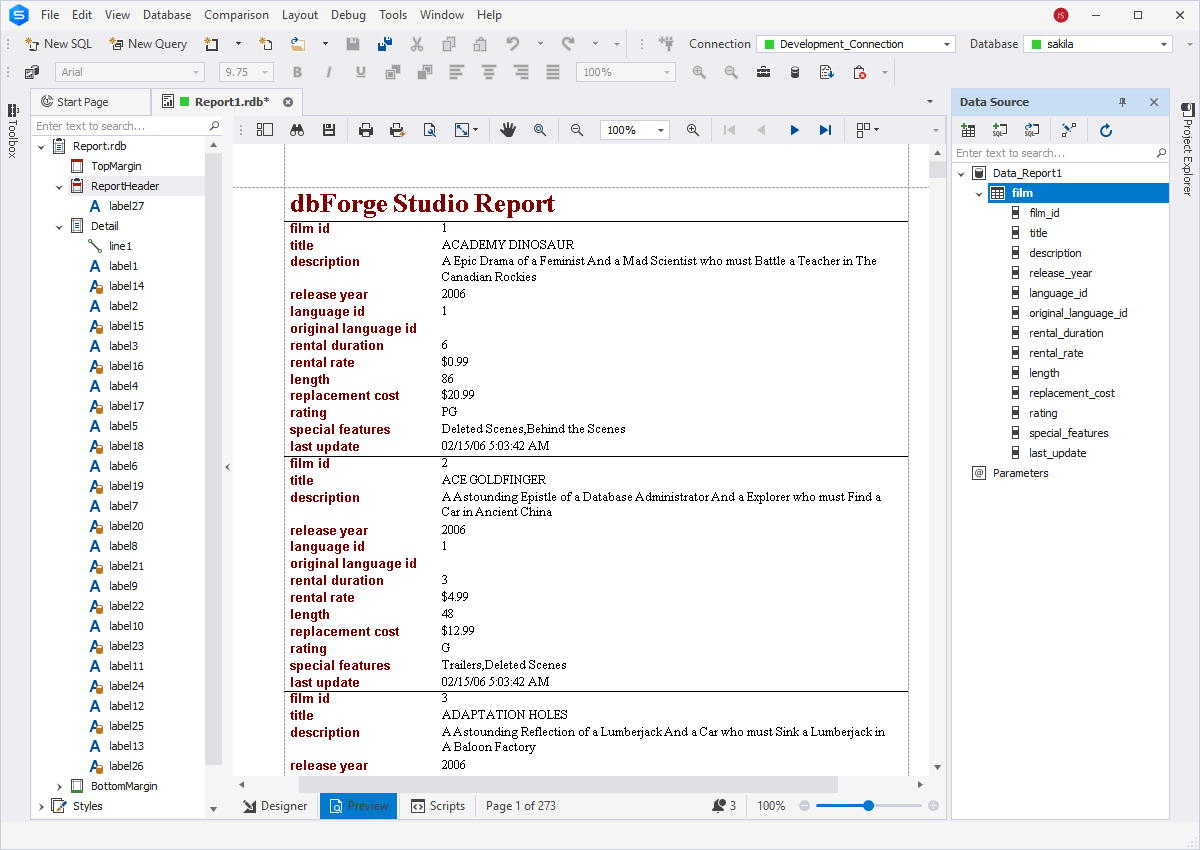1200x850 pixels.
Task: Click the zoom slider plus button
Action: (933, 806)
